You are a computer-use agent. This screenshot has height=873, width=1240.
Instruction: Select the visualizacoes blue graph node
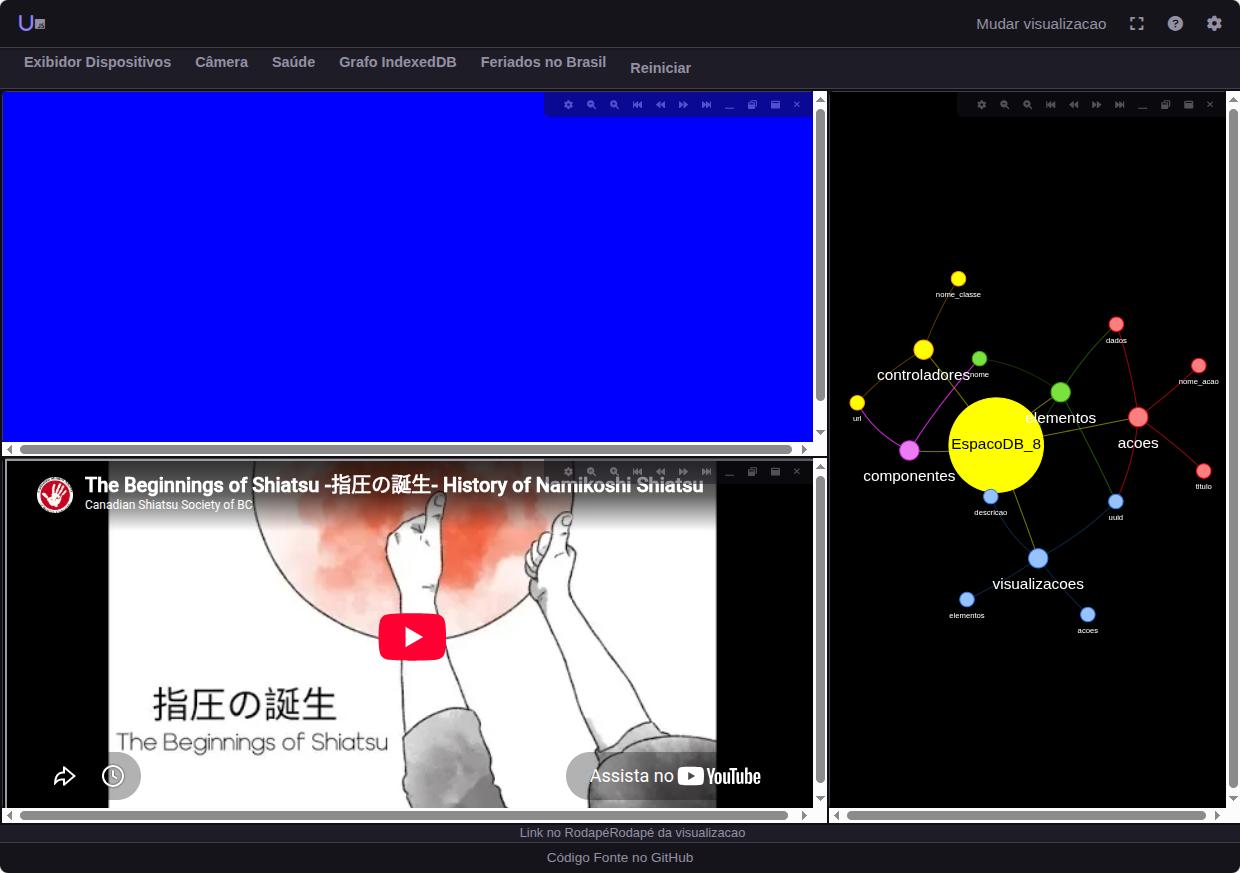(1038, 558)
